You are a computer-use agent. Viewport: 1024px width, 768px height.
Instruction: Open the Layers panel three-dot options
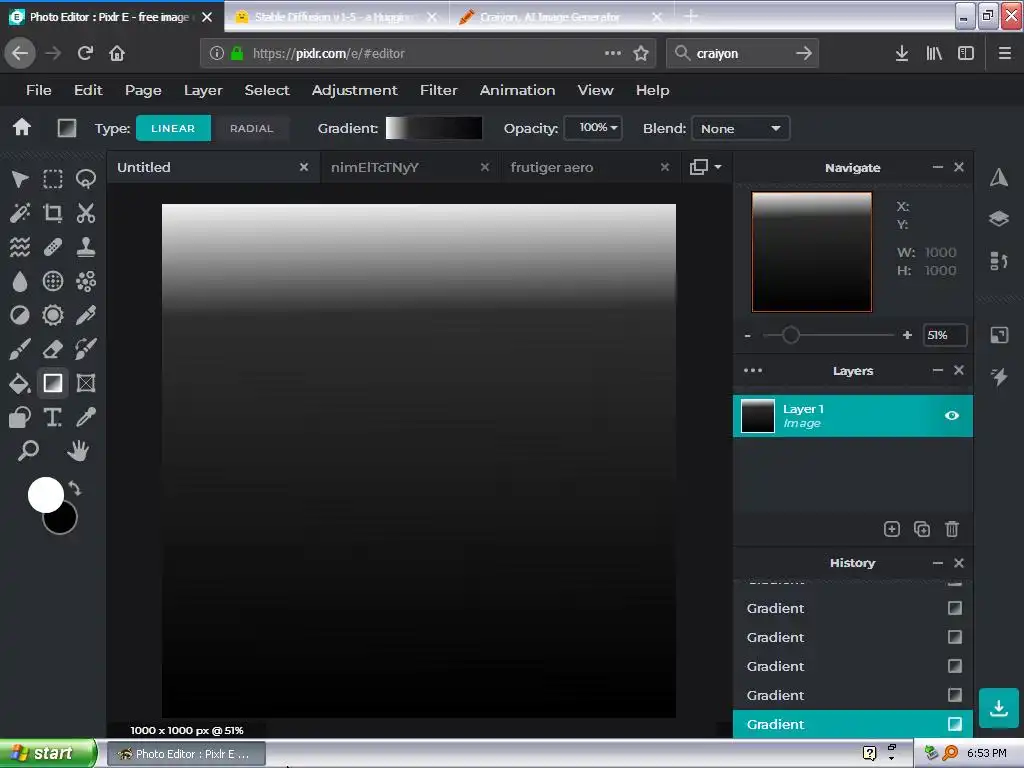[x=752, y=370]
